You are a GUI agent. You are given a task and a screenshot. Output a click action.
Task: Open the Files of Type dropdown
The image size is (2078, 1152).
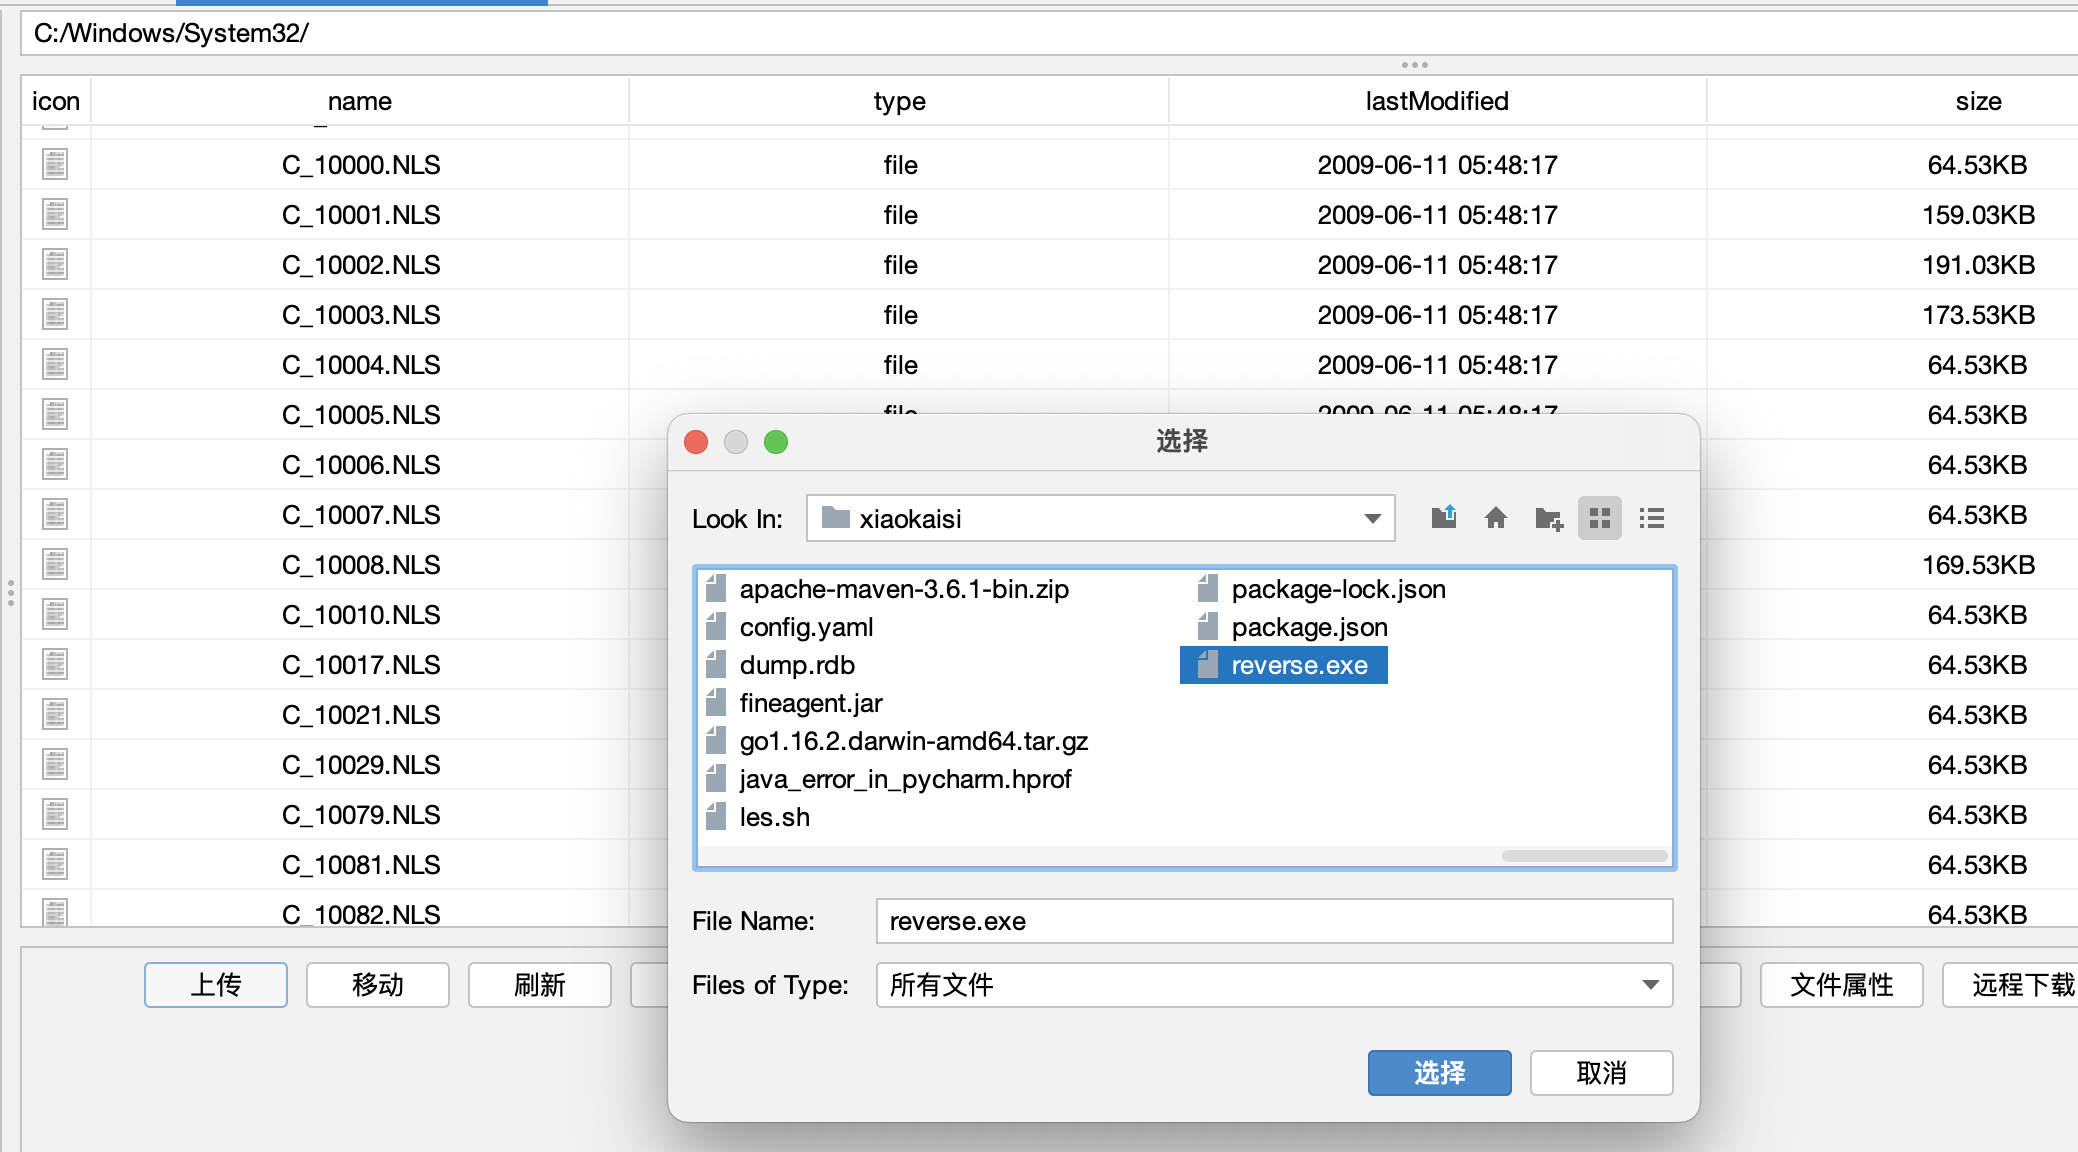pyautogui.click(x=1650, y=985)
